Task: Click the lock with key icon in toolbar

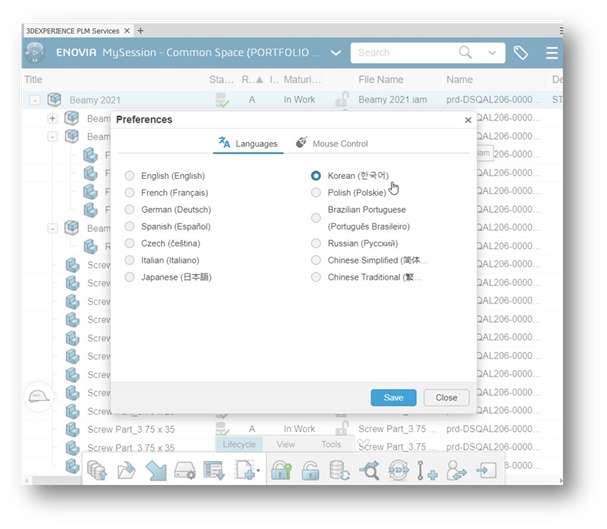Action: coord(281,471)
